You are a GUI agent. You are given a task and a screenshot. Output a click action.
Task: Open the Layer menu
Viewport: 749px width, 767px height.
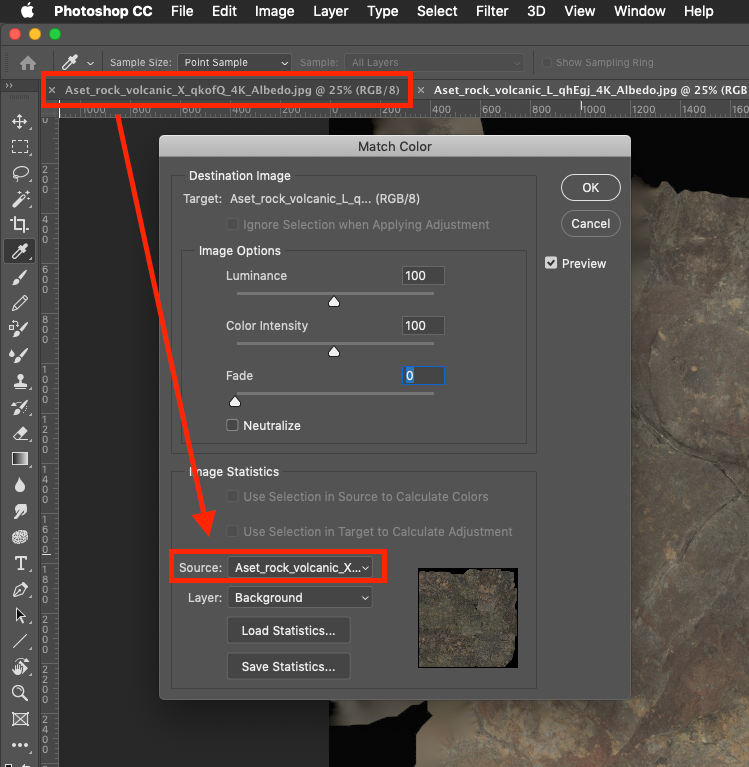point(331,11)
